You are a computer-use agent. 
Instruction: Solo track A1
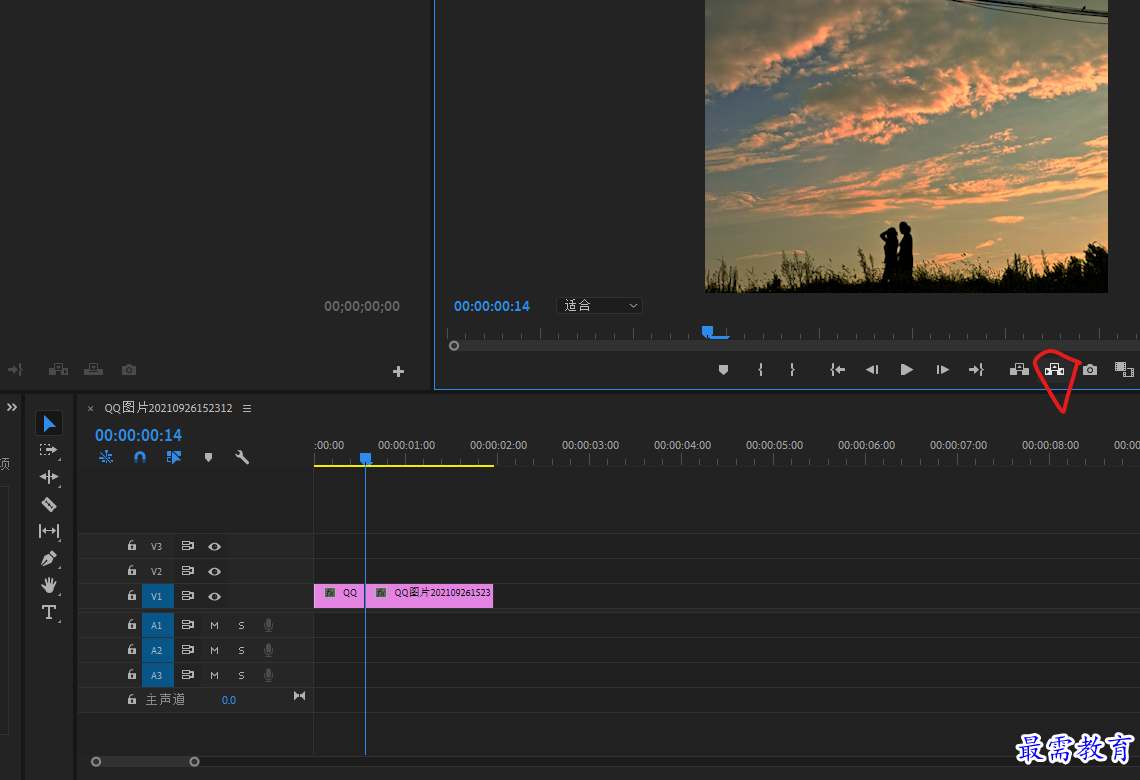[x=241, y=625]
